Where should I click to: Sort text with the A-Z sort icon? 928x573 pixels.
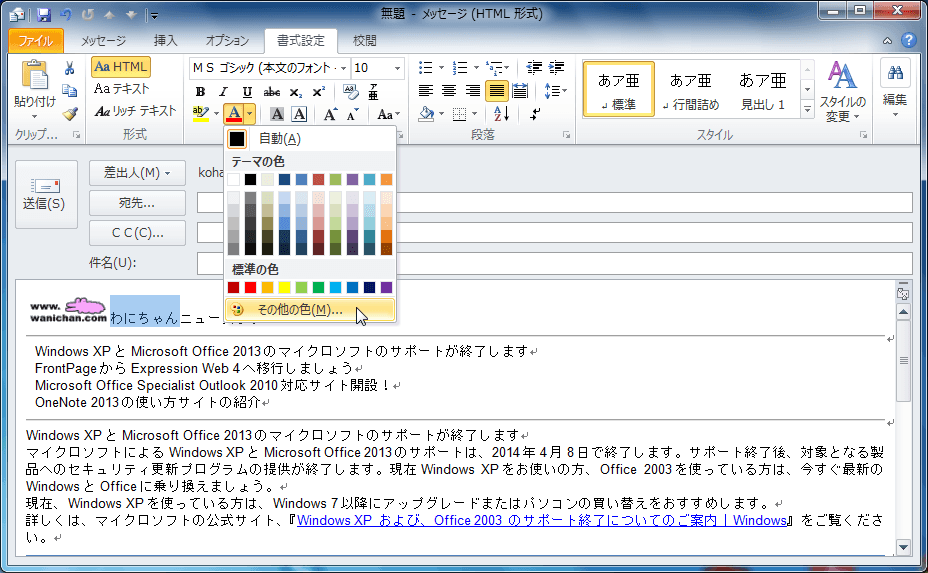(x=501, y=114)
